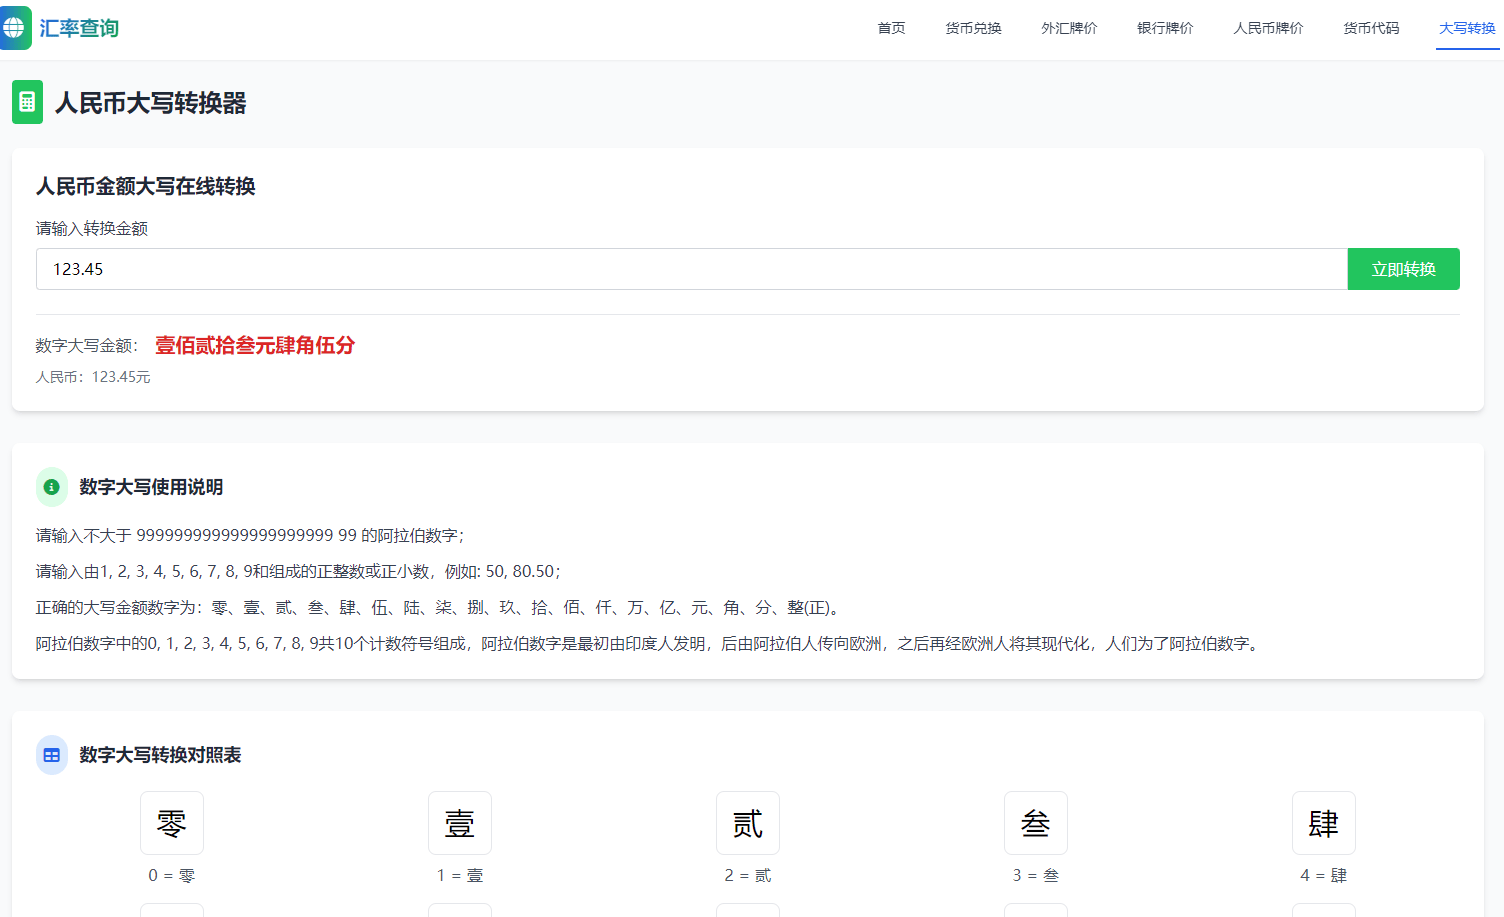
Task: Click the blue table icon beside 数字大写转换对照表
Action: pyautogui.click(x=52, y=755)
